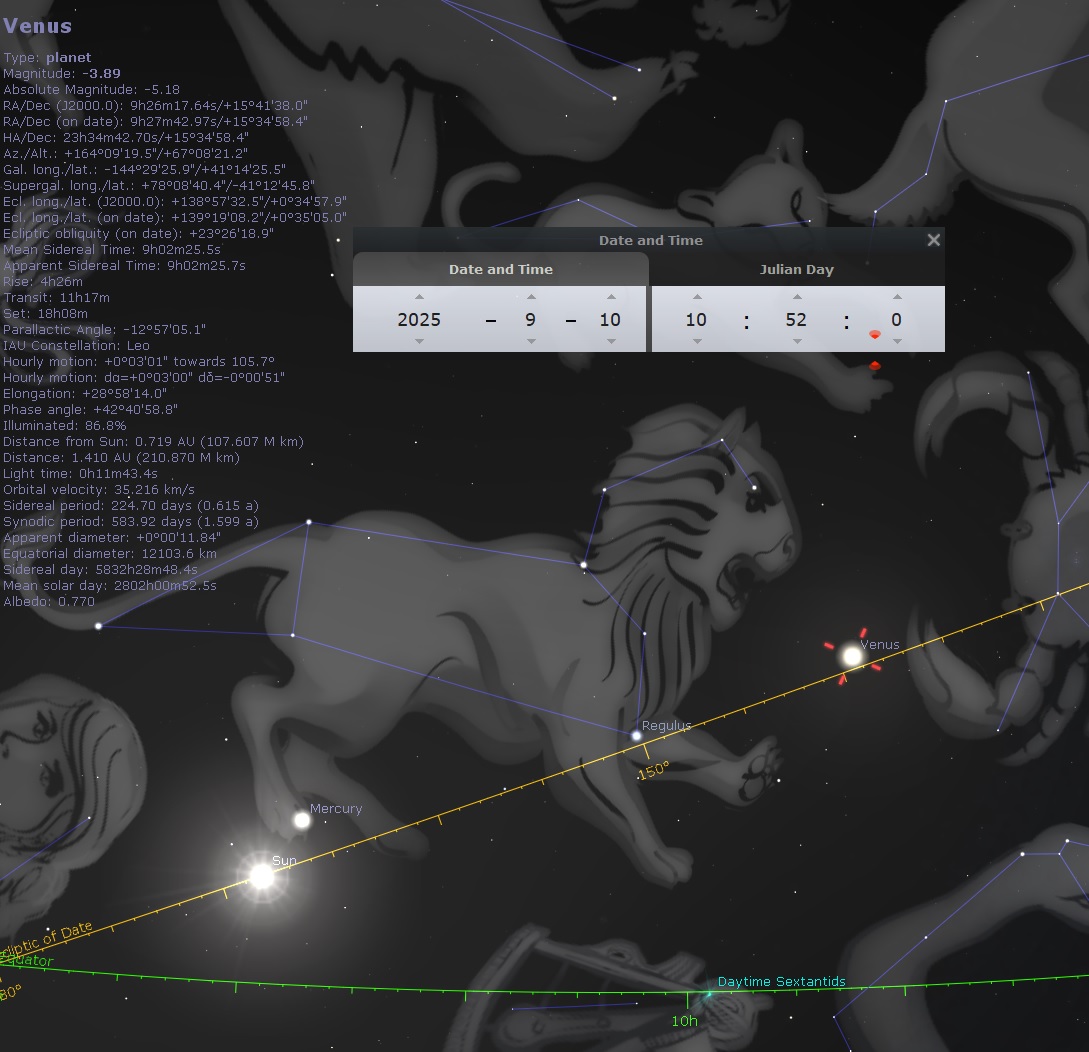Decrease the month value 9
Image resolution: width=1089 pixels, height=1052 pixels.
(x=531, y=341)
